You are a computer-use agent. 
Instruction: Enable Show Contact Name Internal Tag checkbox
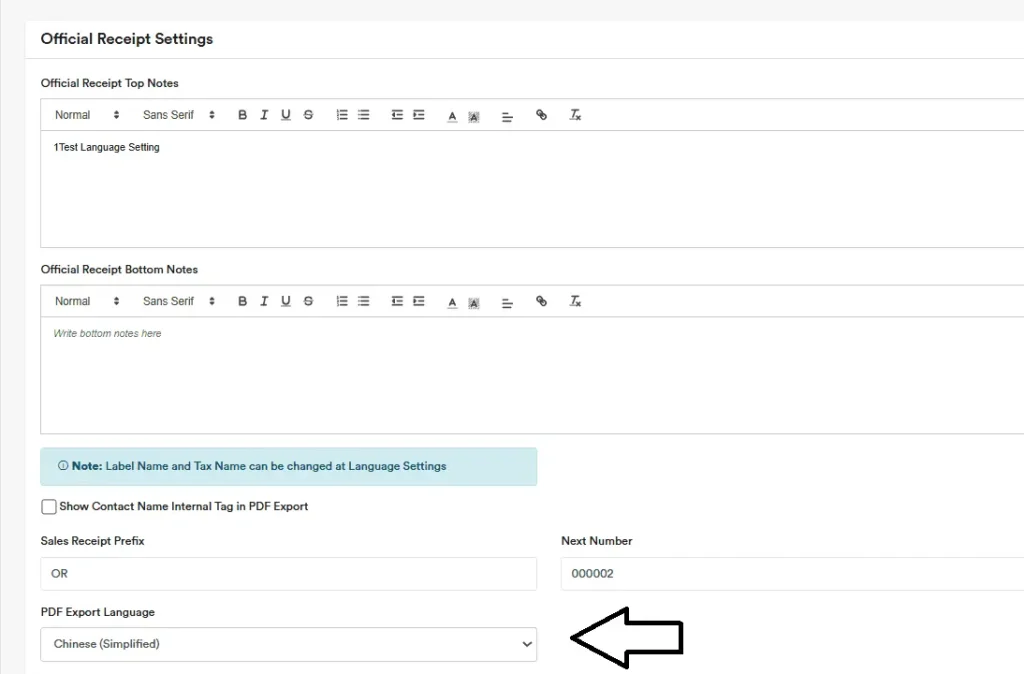tap(49, 507)
